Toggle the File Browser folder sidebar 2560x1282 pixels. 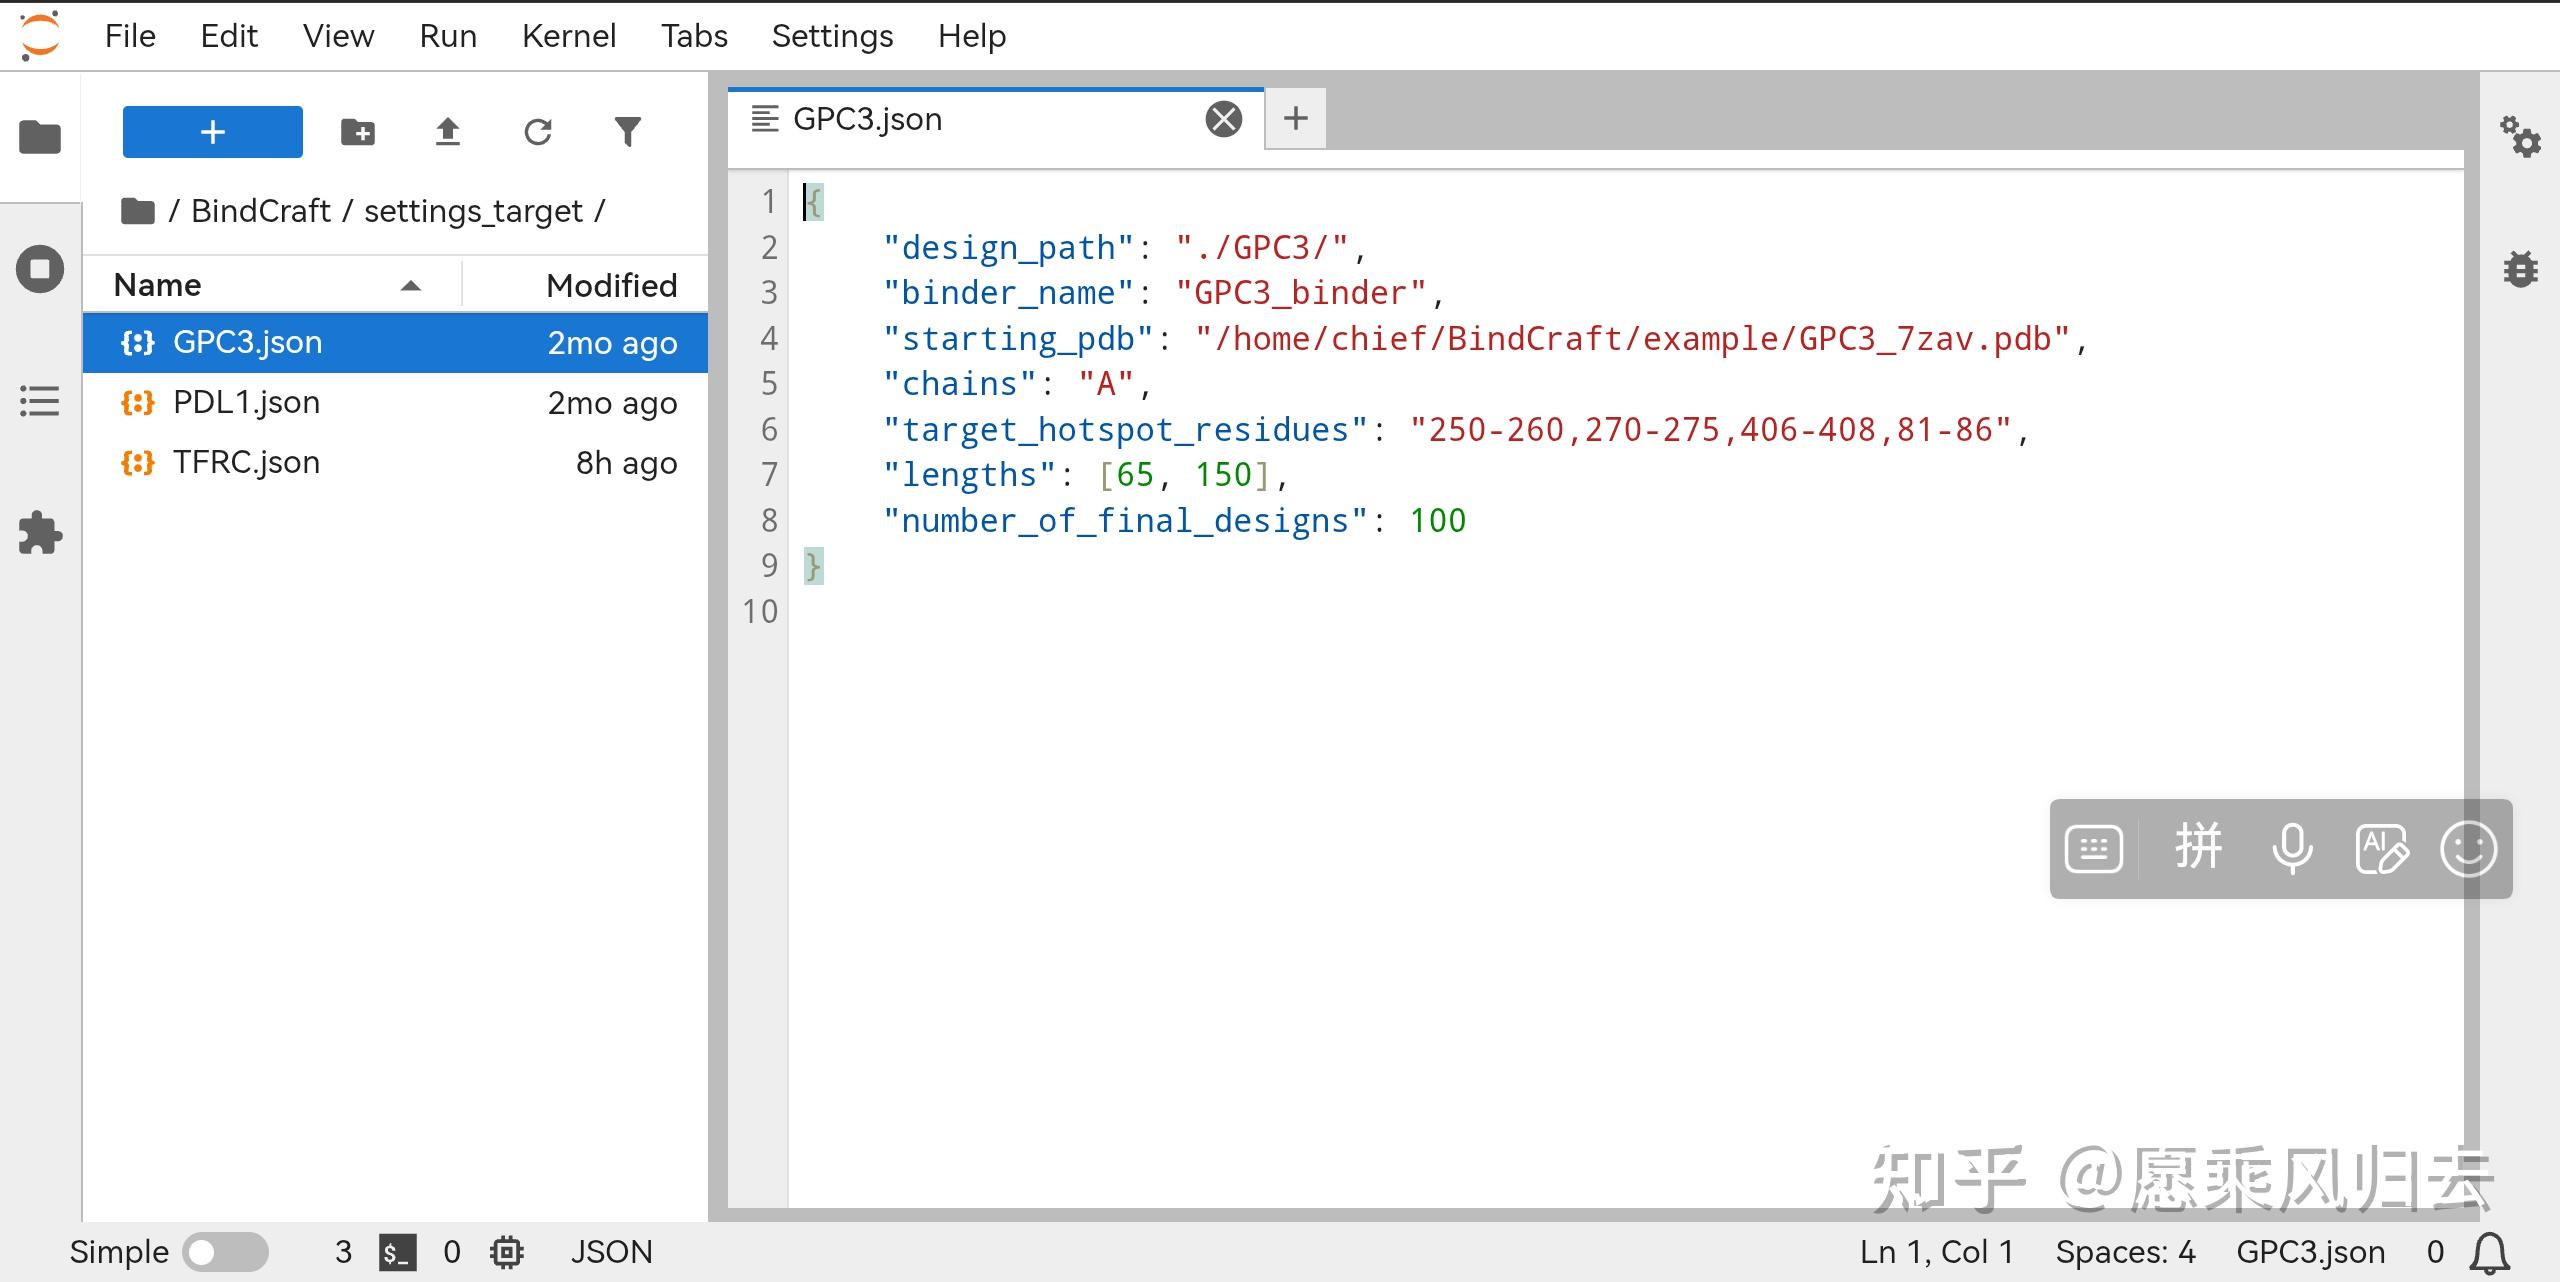click(x=40, y=137)
